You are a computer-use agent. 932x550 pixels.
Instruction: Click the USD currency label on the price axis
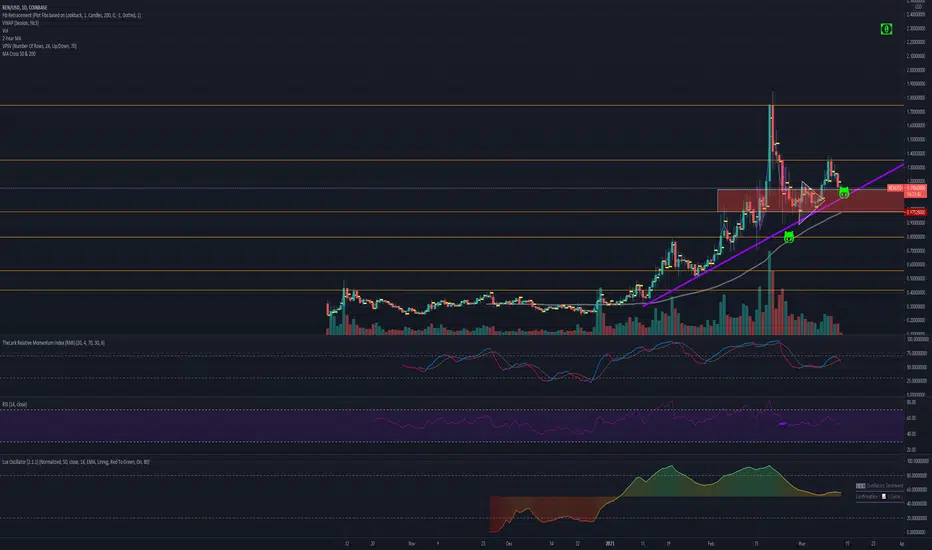pos(918,7)
